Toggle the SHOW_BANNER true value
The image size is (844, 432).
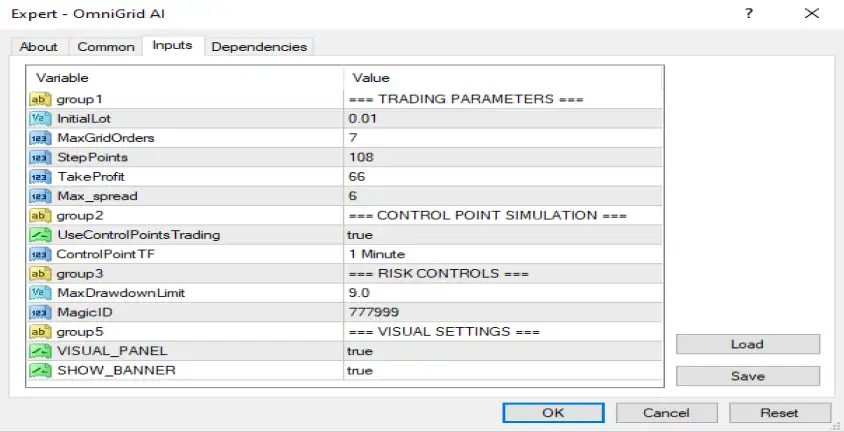(360, 370)
